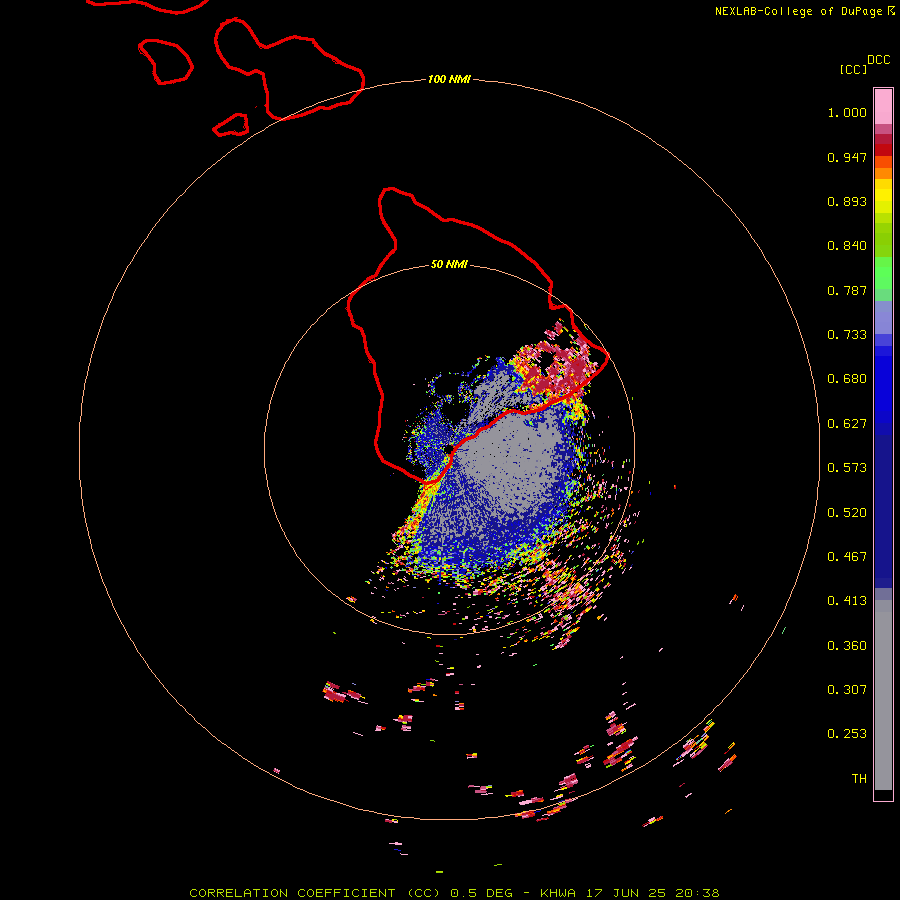Select the 0.893 scale value

tap(847, 201)
